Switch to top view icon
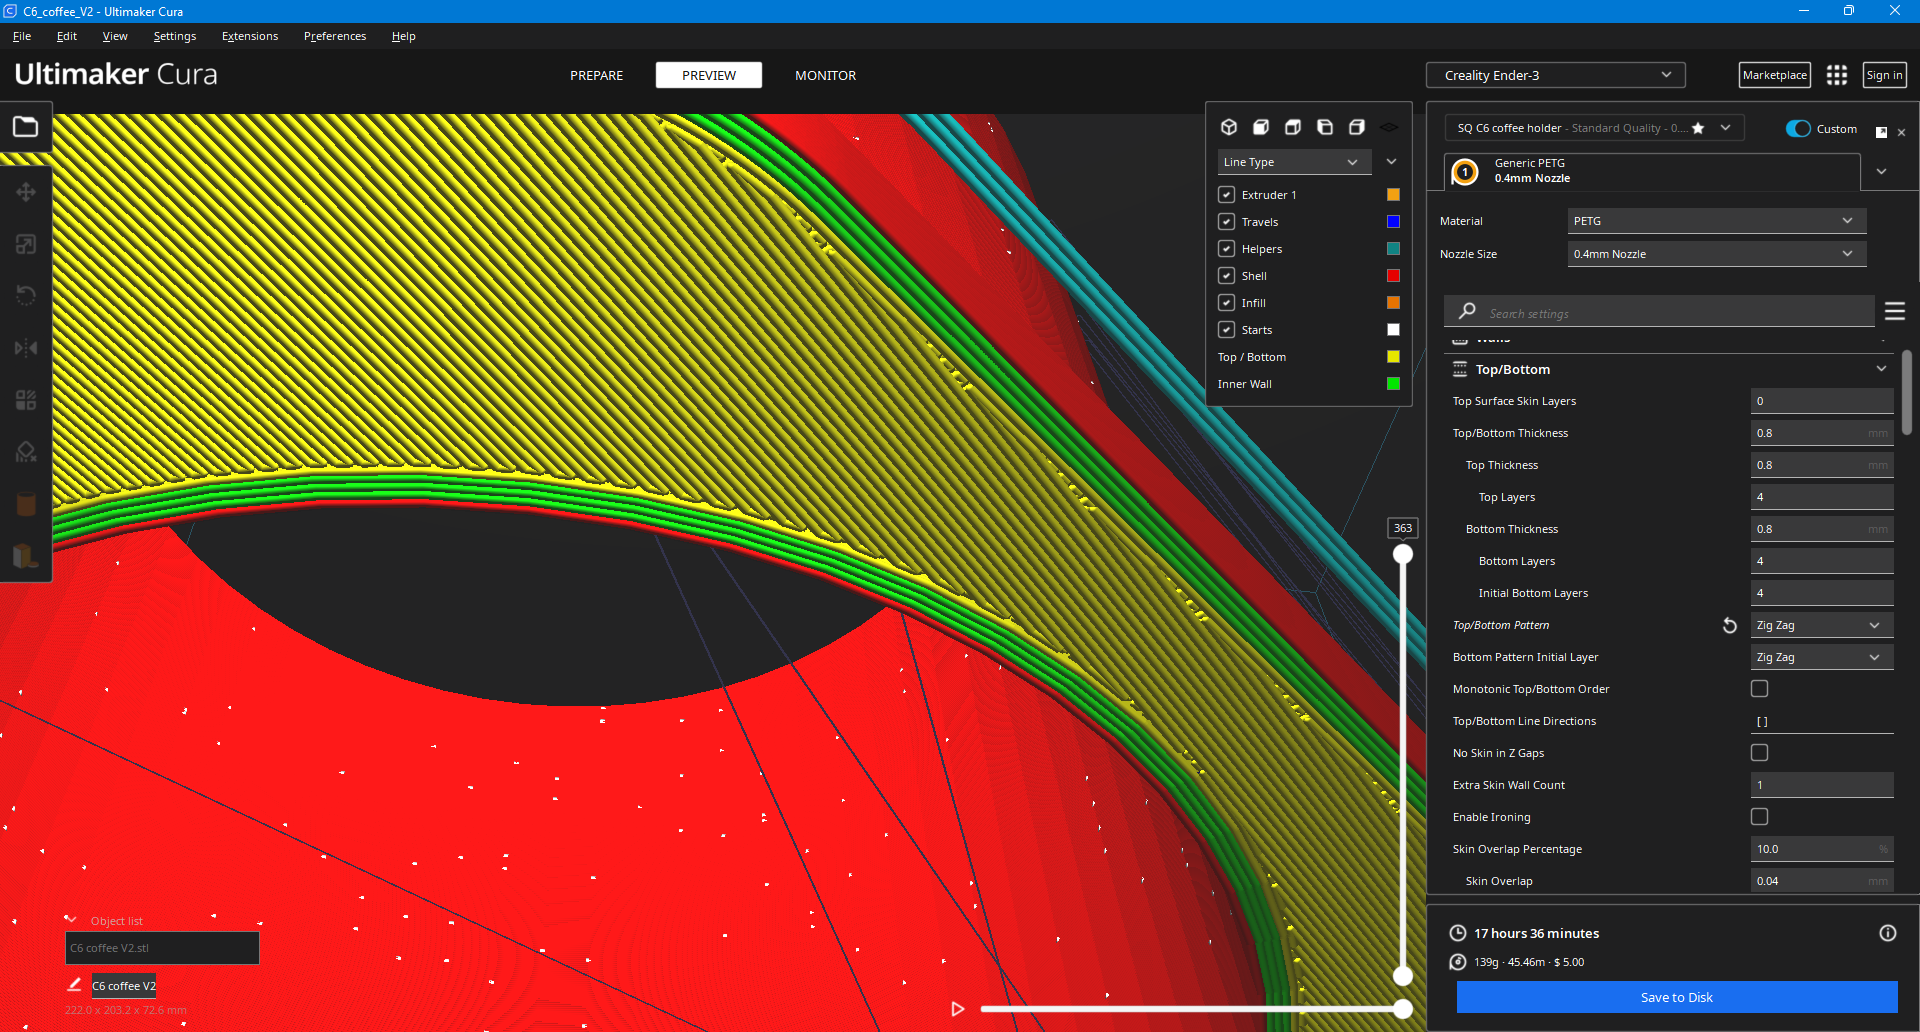The width and height of the screenshot is (1920, 1032). point(1293,127)
